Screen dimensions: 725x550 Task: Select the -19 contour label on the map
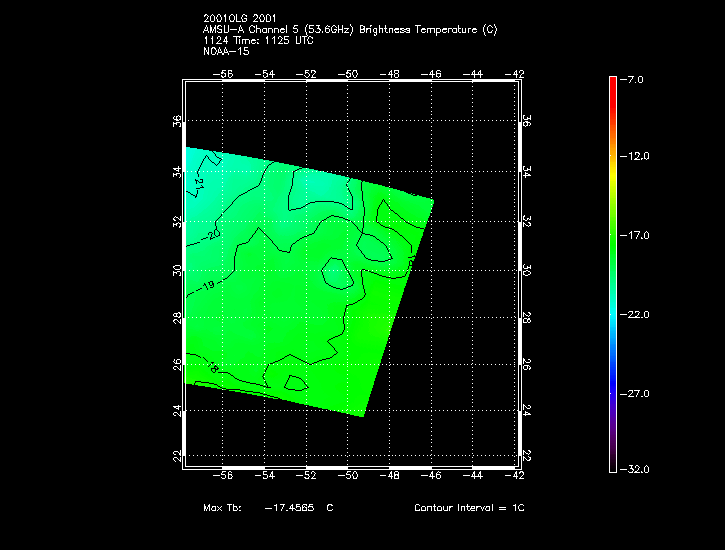pos(208,286)
